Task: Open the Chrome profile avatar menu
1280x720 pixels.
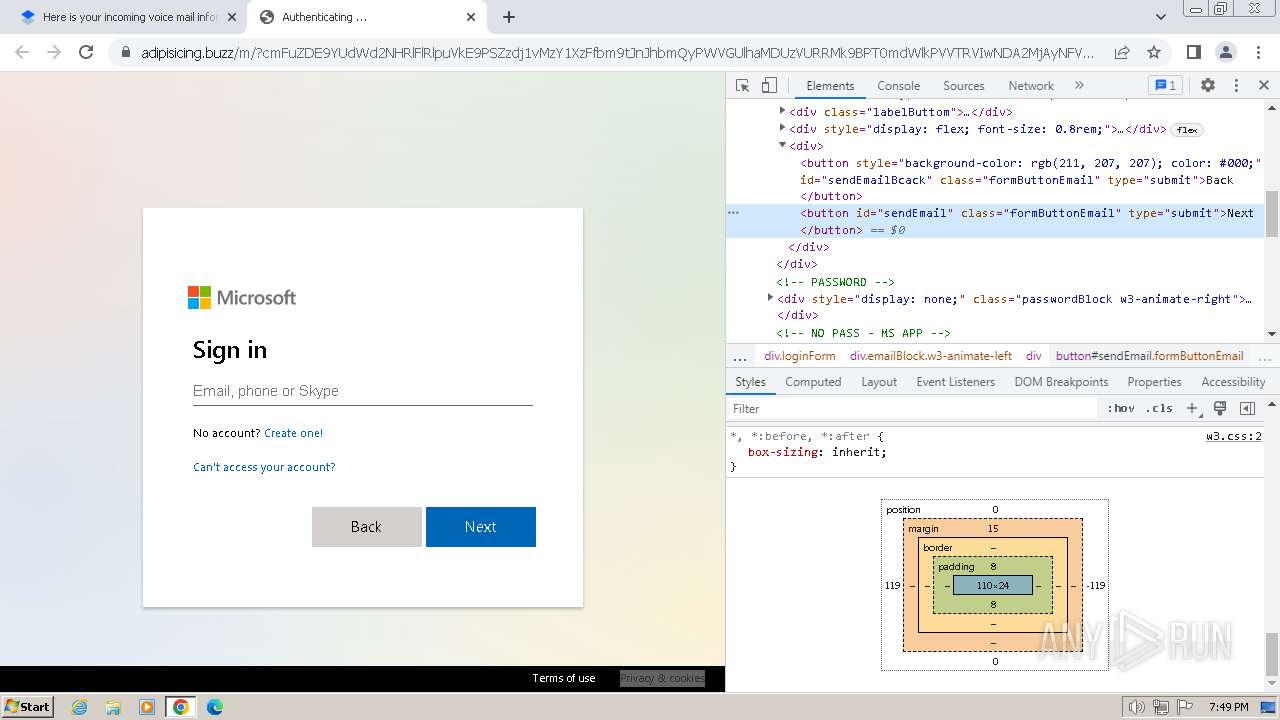Action: click(1225, 52)
